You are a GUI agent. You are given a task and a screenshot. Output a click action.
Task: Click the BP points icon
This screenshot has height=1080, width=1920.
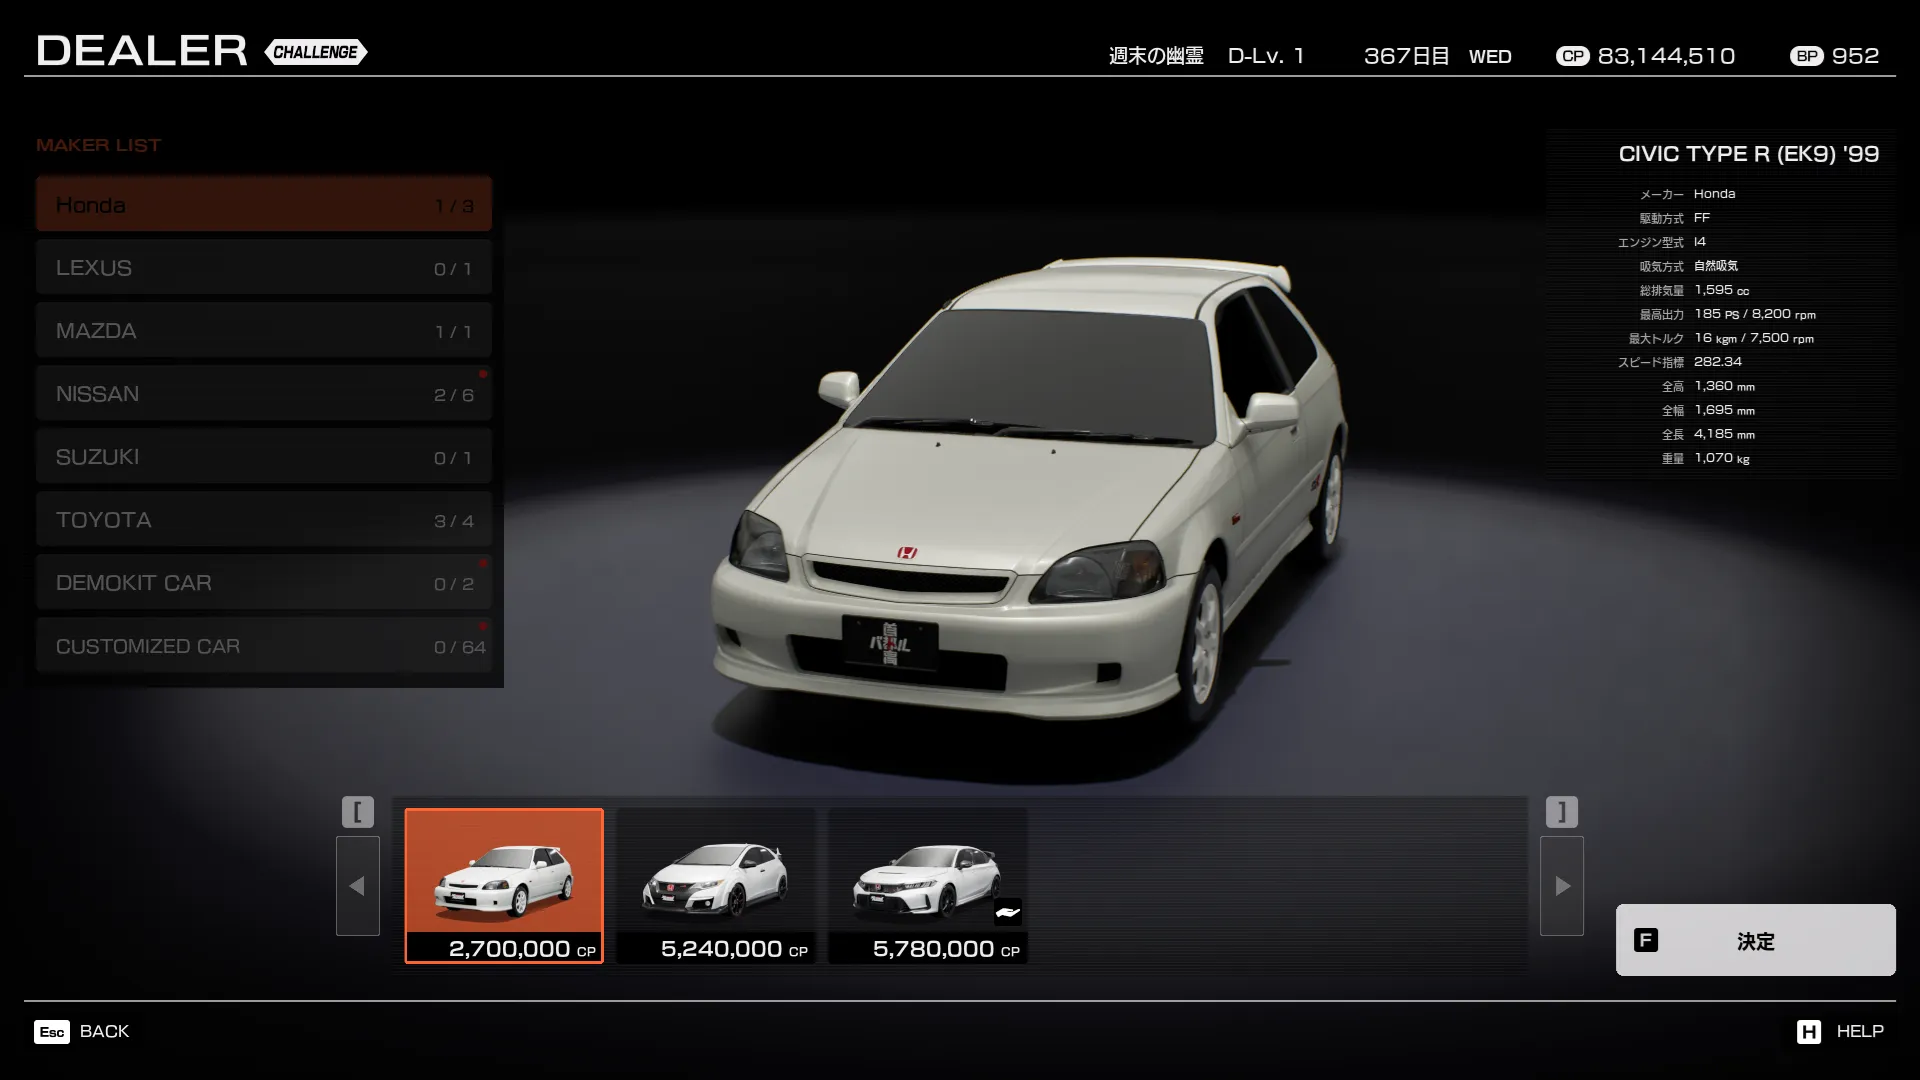pos(1806,56)
